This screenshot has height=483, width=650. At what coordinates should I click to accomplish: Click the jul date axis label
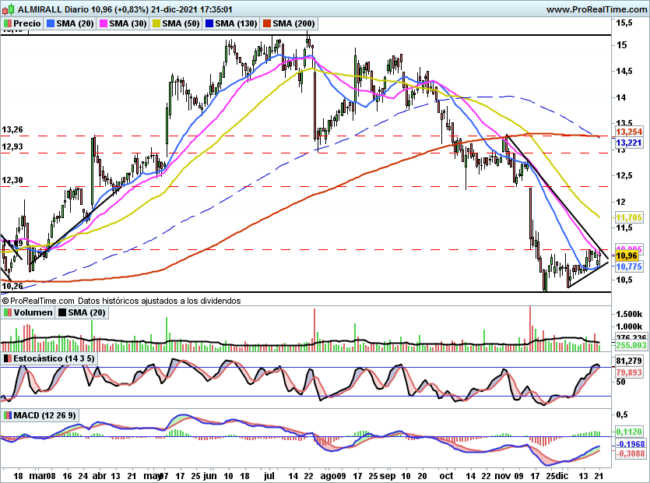[269, 476]
